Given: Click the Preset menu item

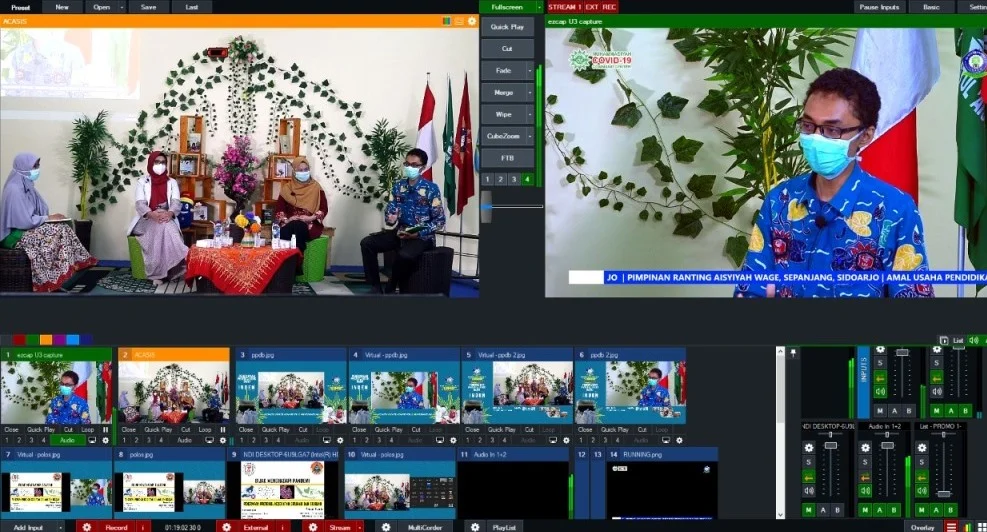Looking at the screenshot, I should [20, 7].
